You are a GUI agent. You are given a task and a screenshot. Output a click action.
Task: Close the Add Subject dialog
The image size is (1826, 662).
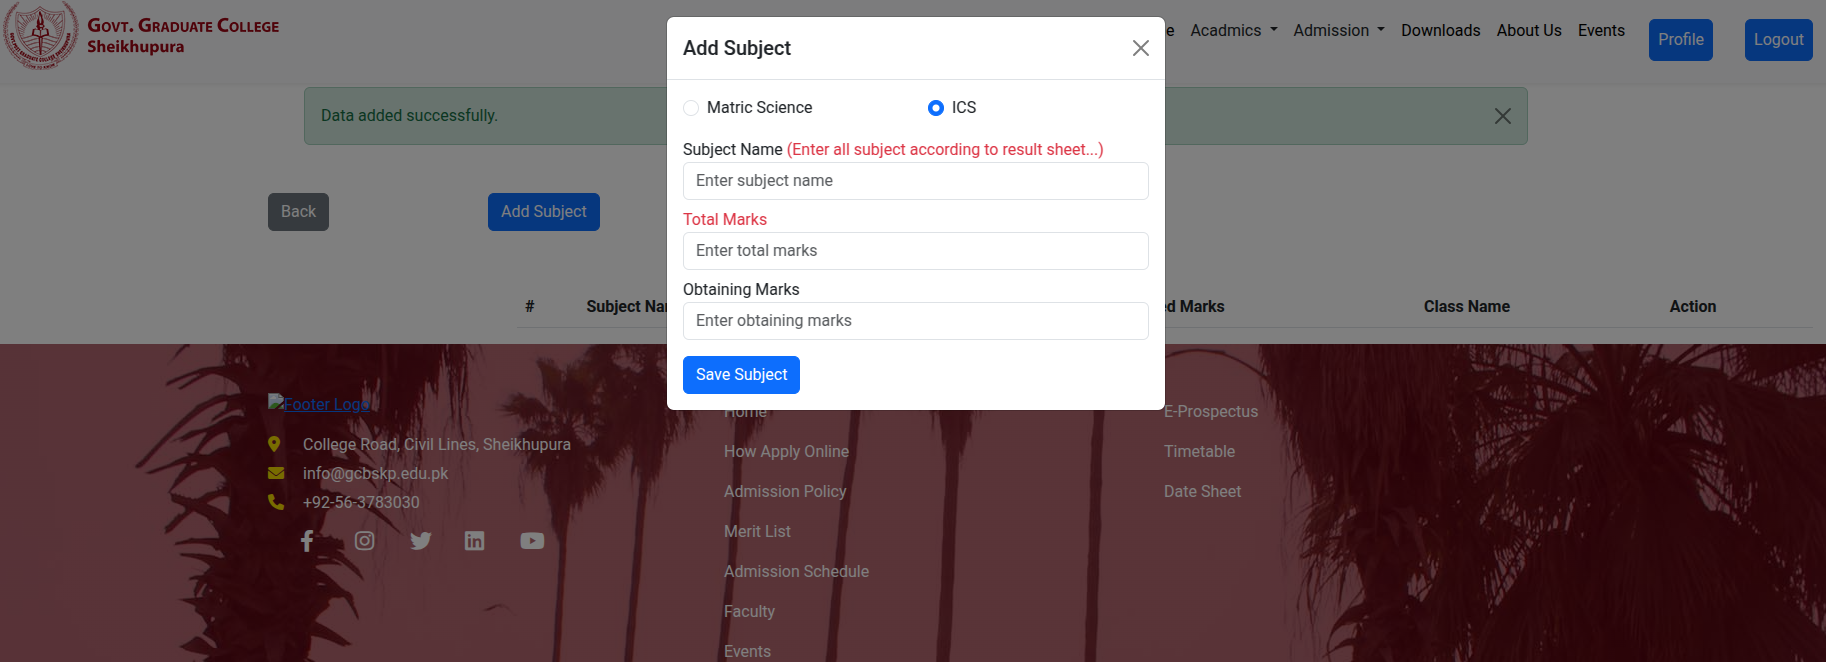[1140, 48]
